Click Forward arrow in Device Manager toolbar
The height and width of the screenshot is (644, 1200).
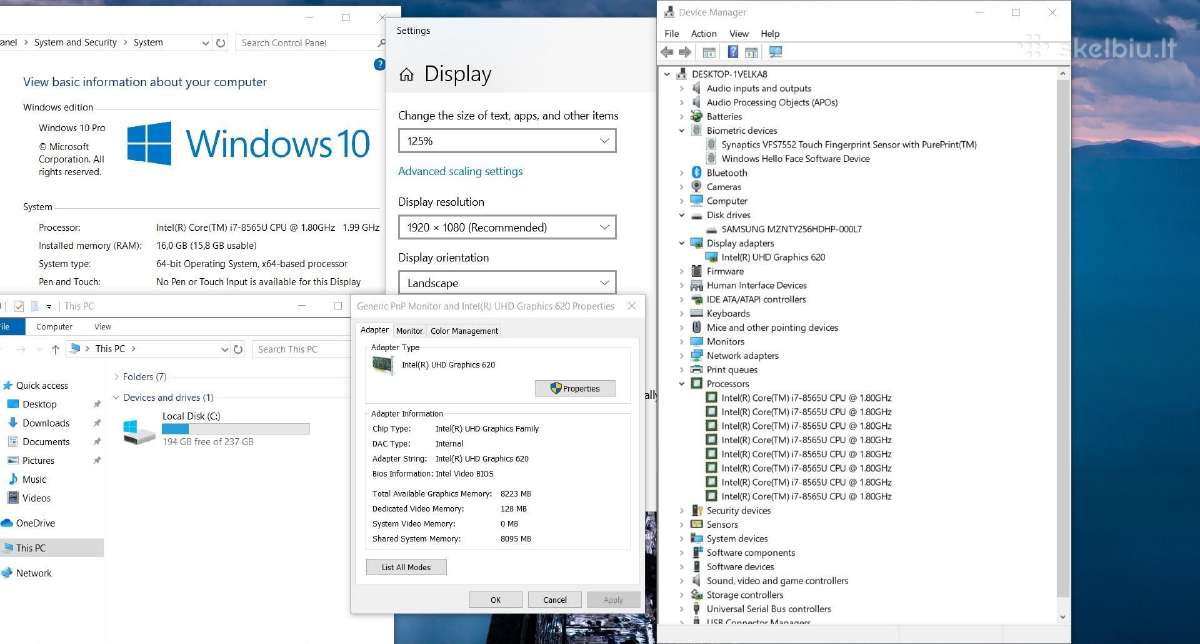(x=685, y=52)
